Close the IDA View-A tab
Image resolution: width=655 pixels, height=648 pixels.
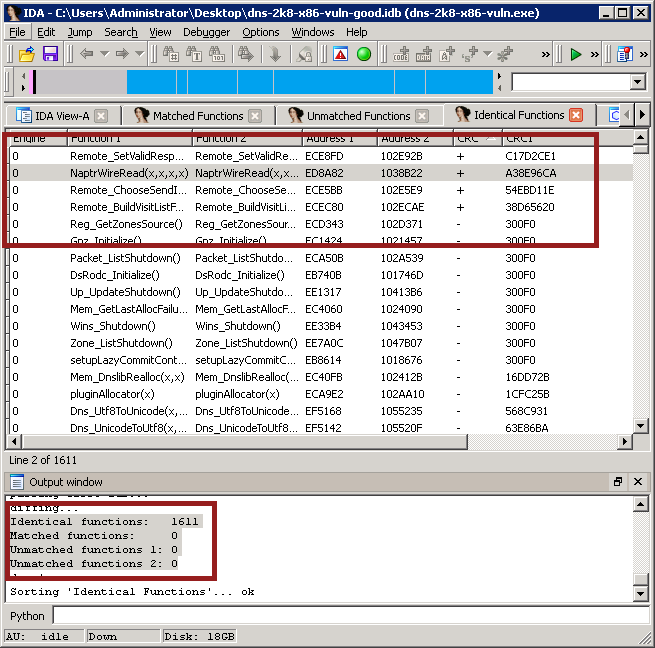point(101,116)
